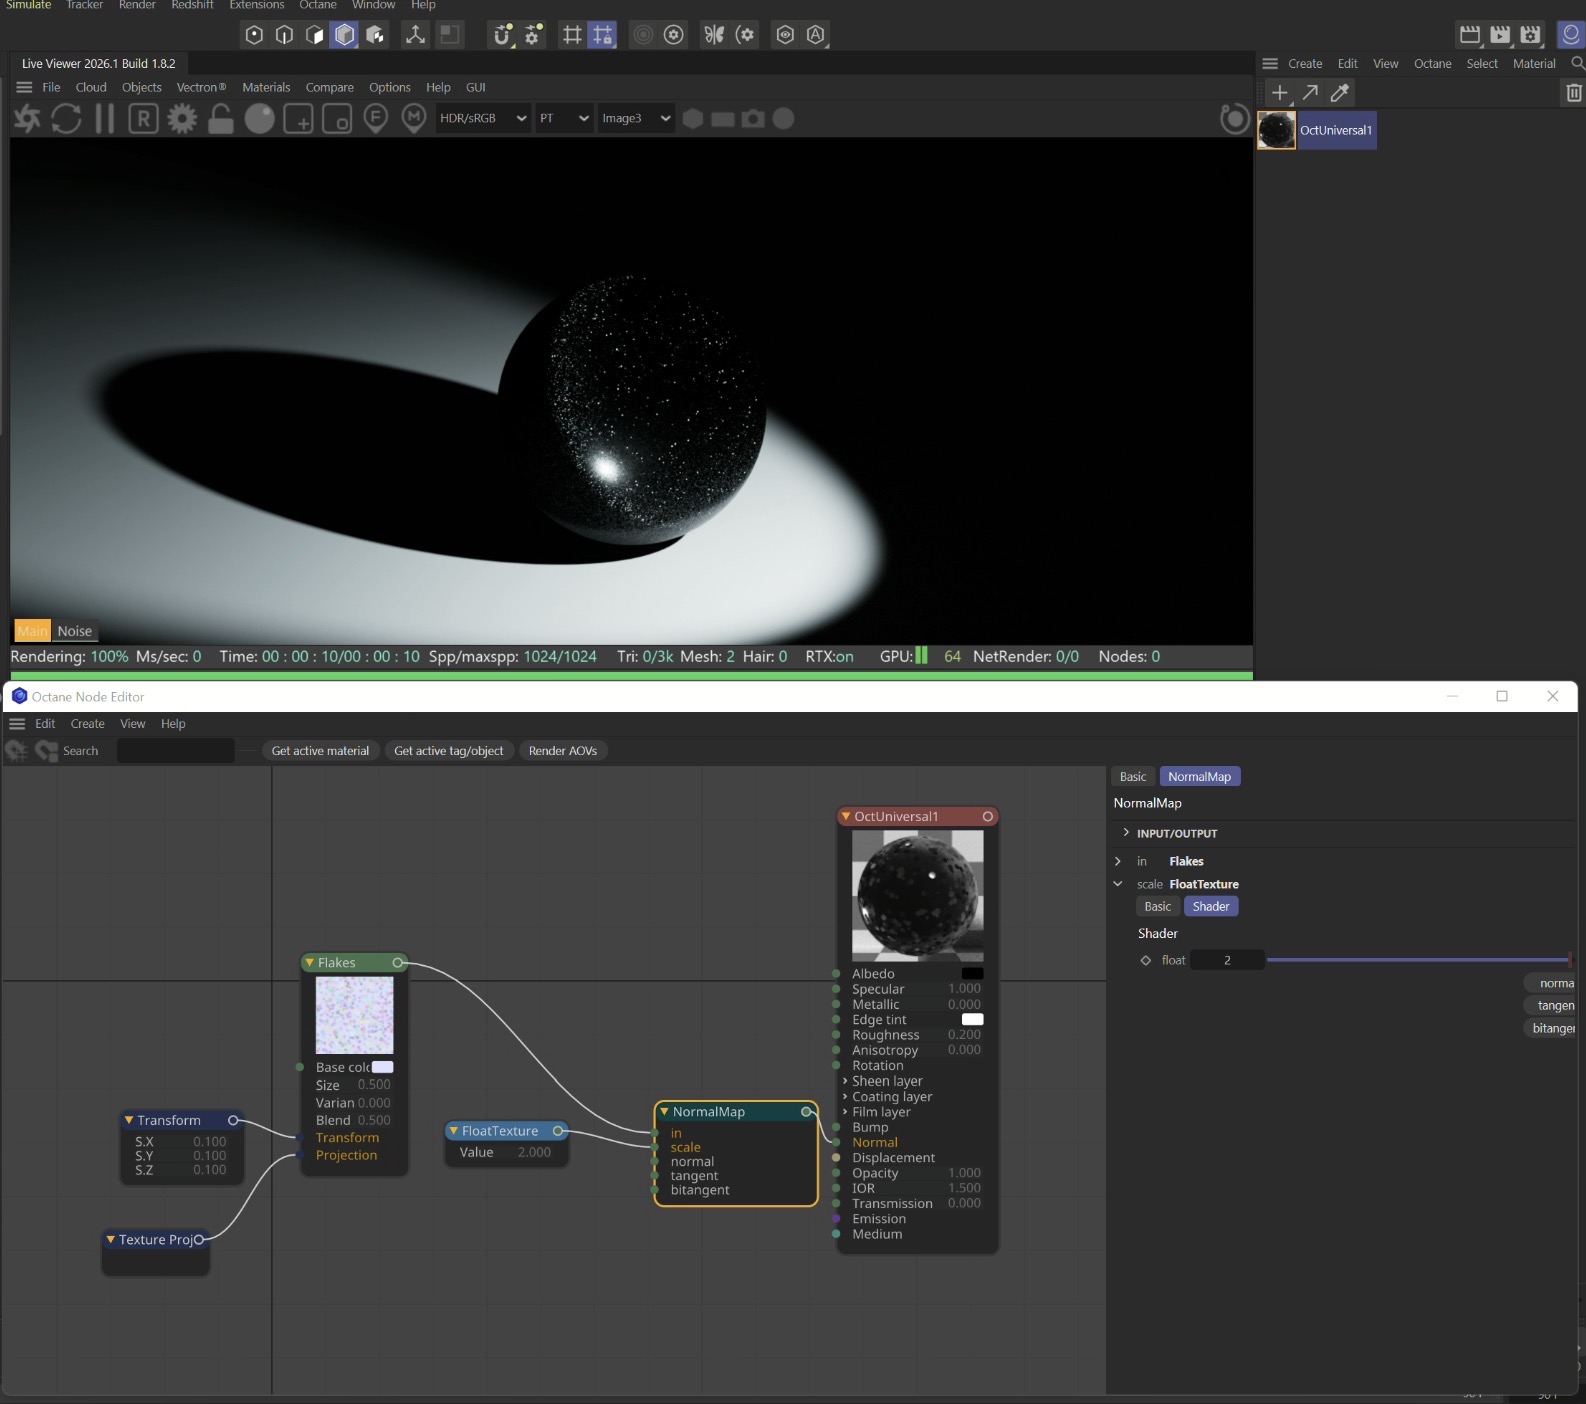Image resolution: width=1586 pixels, height=1404 pixels.
Task: Click the material picker M pin icon
Action: (414, 119)
